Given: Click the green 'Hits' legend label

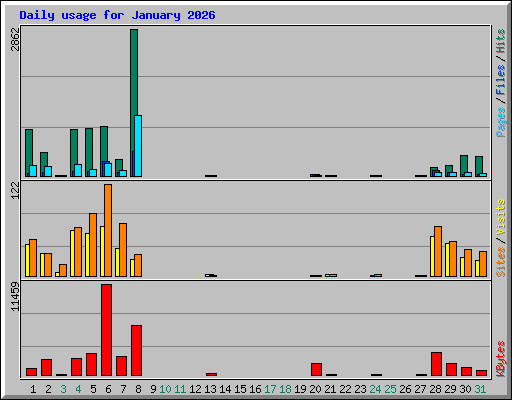Looking at the screenshot, I should (501, 41).
